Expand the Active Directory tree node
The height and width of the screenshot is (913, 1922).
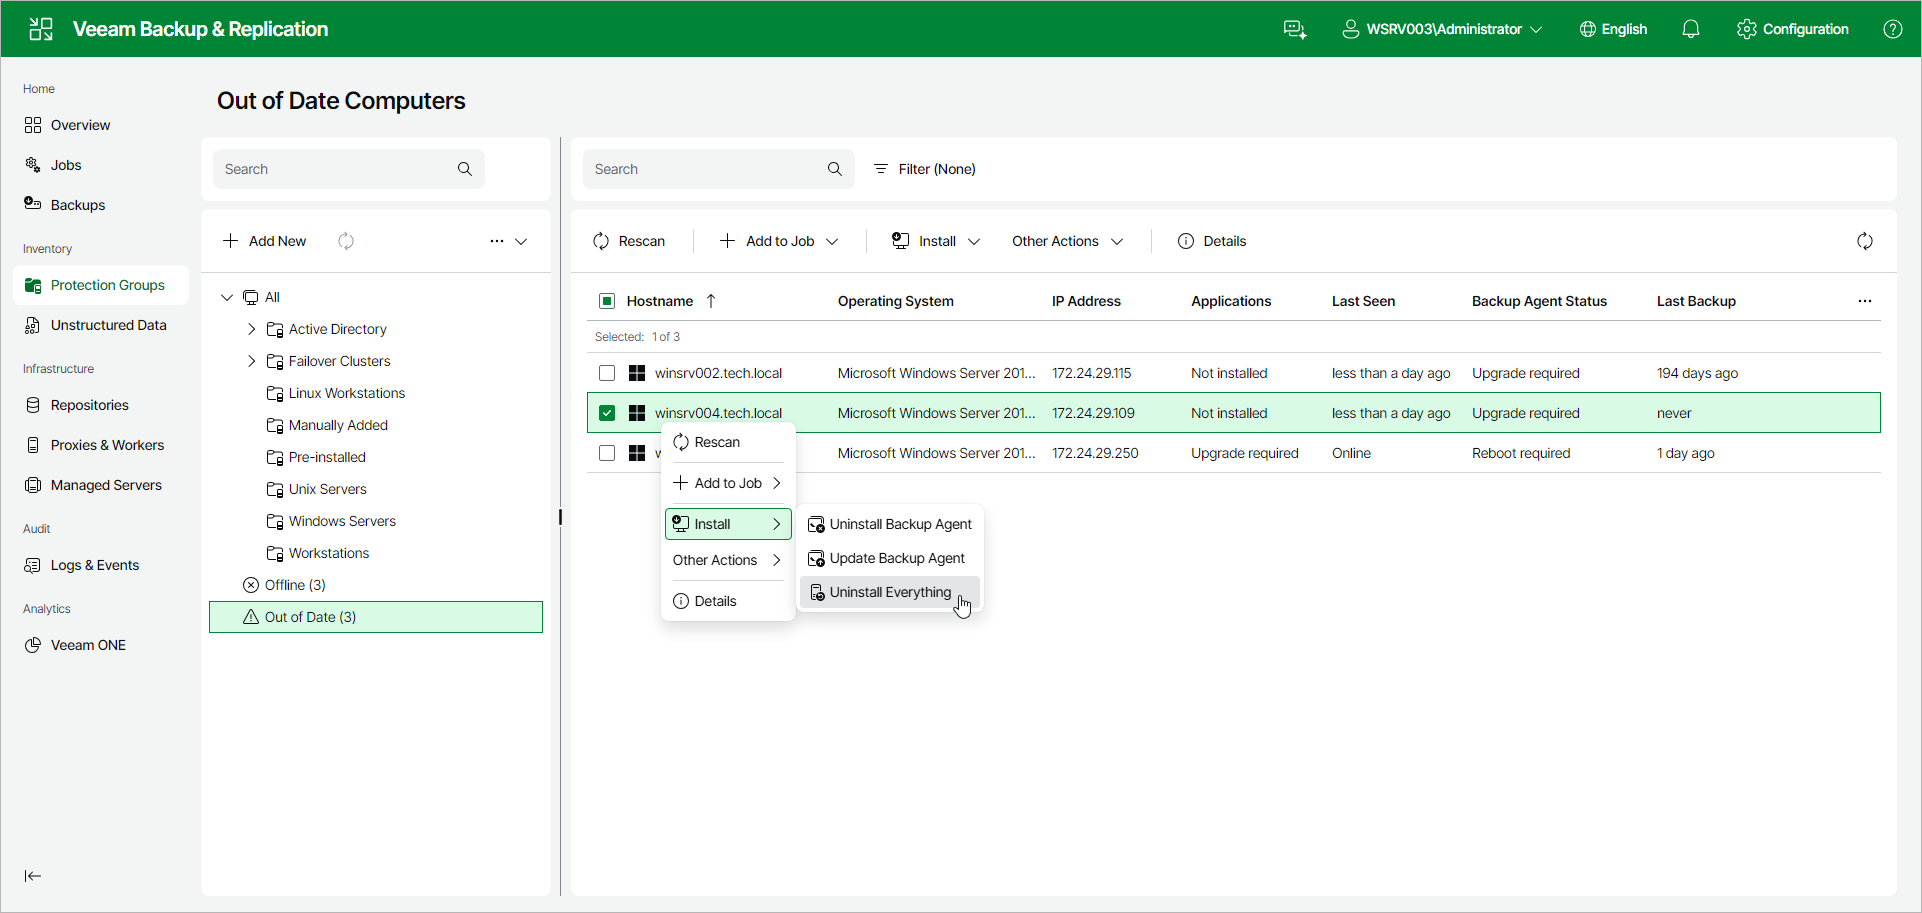252,329
